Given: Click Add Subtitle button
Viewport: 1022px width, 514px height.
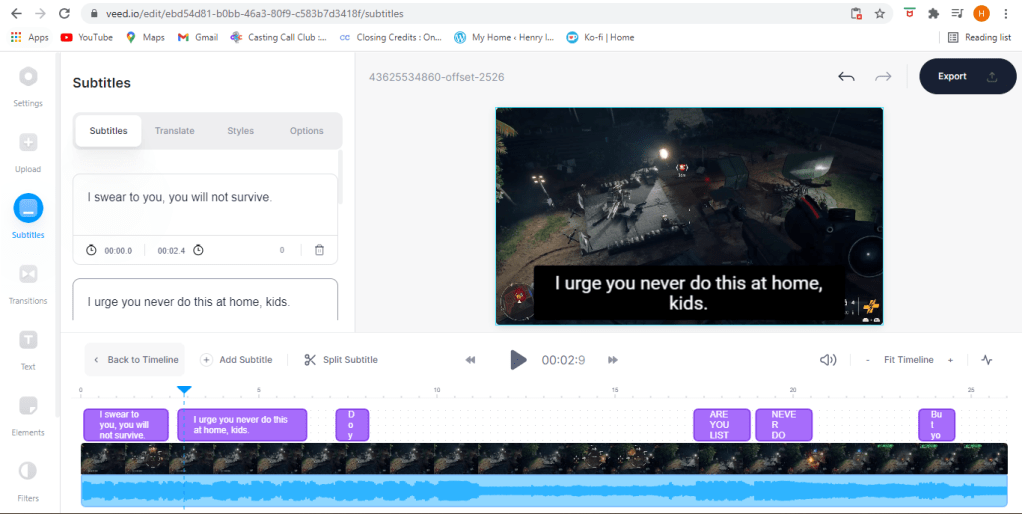Looking at the screenshot, I should (237, 360).
